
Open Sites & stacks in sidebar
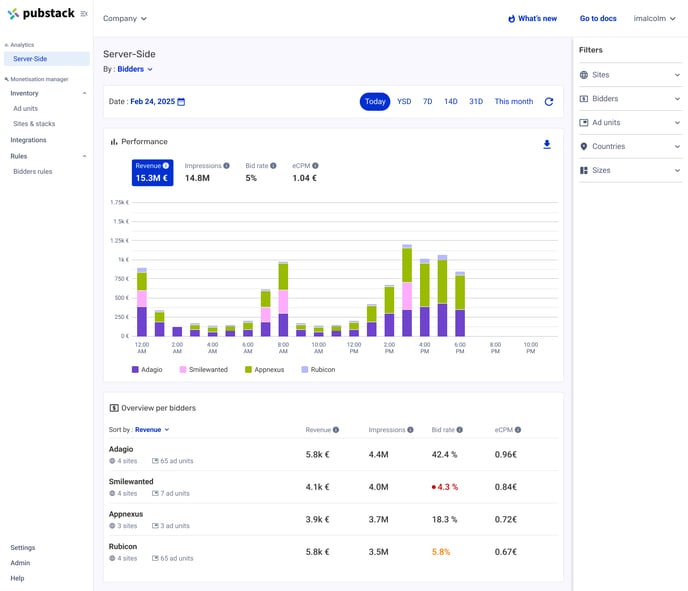click(34, 124)
